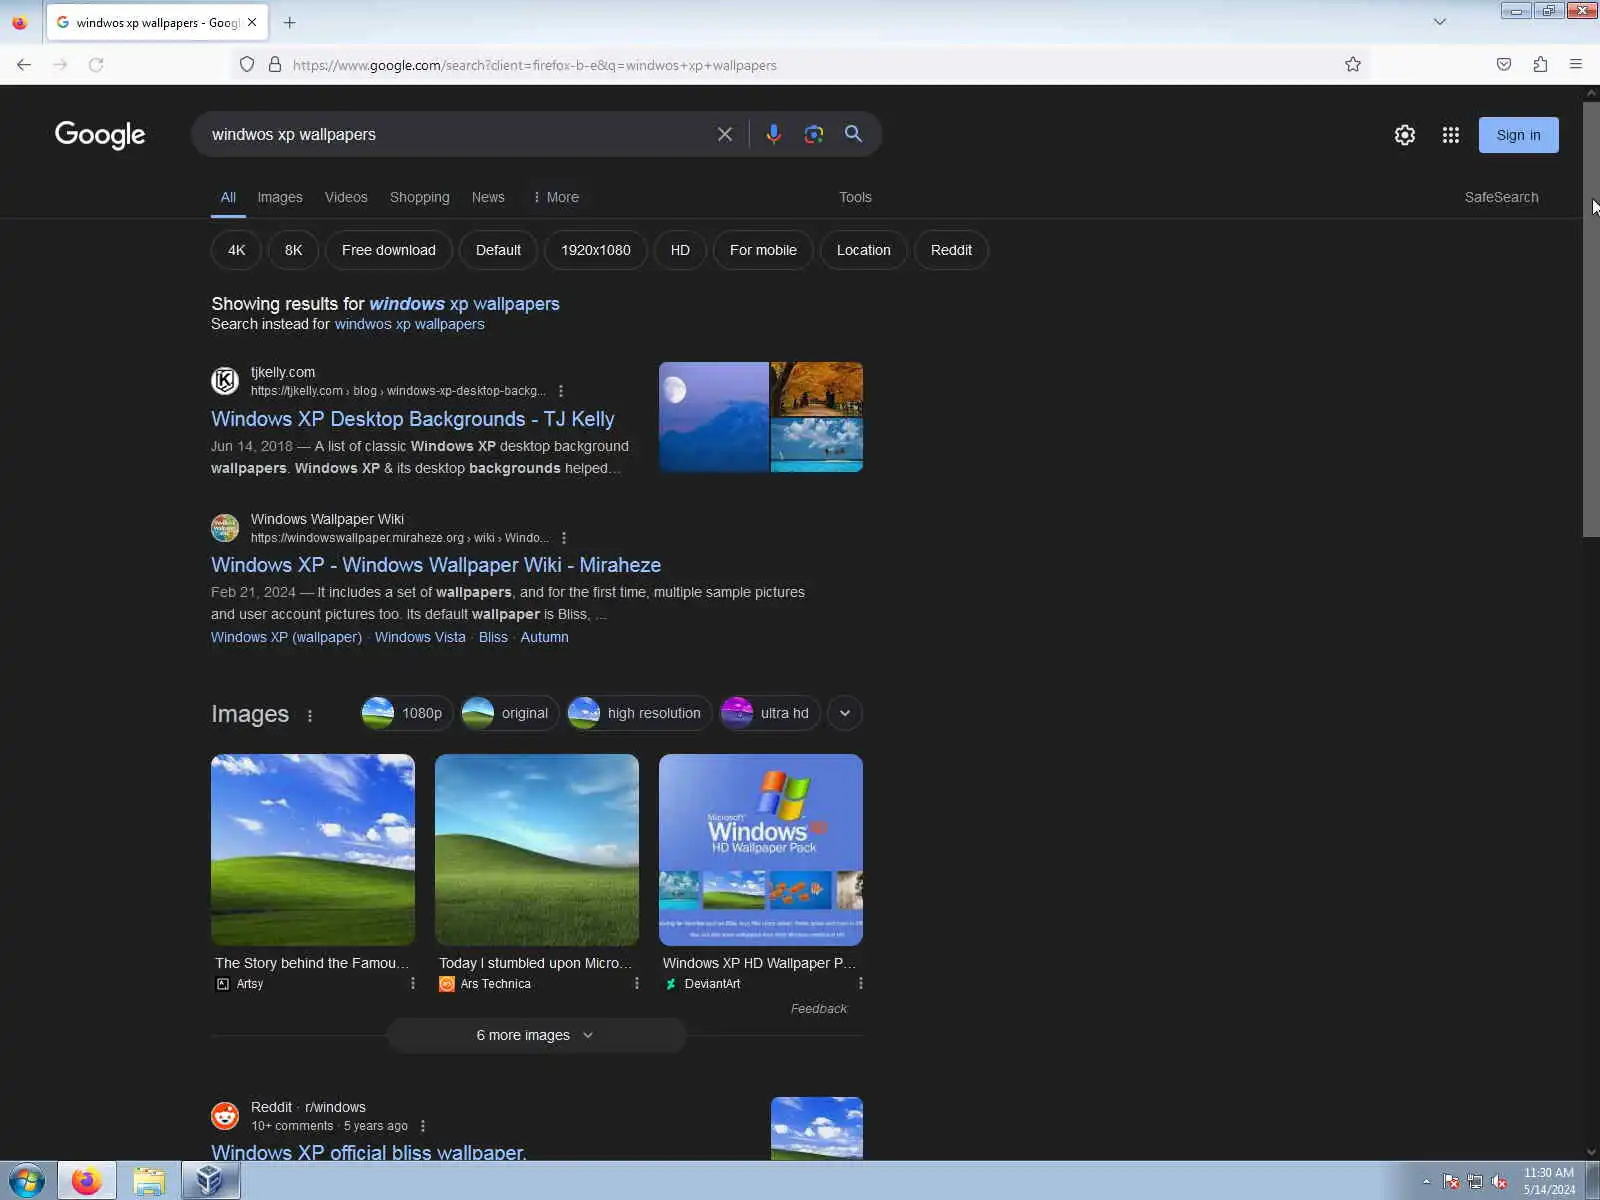
Task: Search instead for windwos xp wallpapers
Action: coord(409,324)
